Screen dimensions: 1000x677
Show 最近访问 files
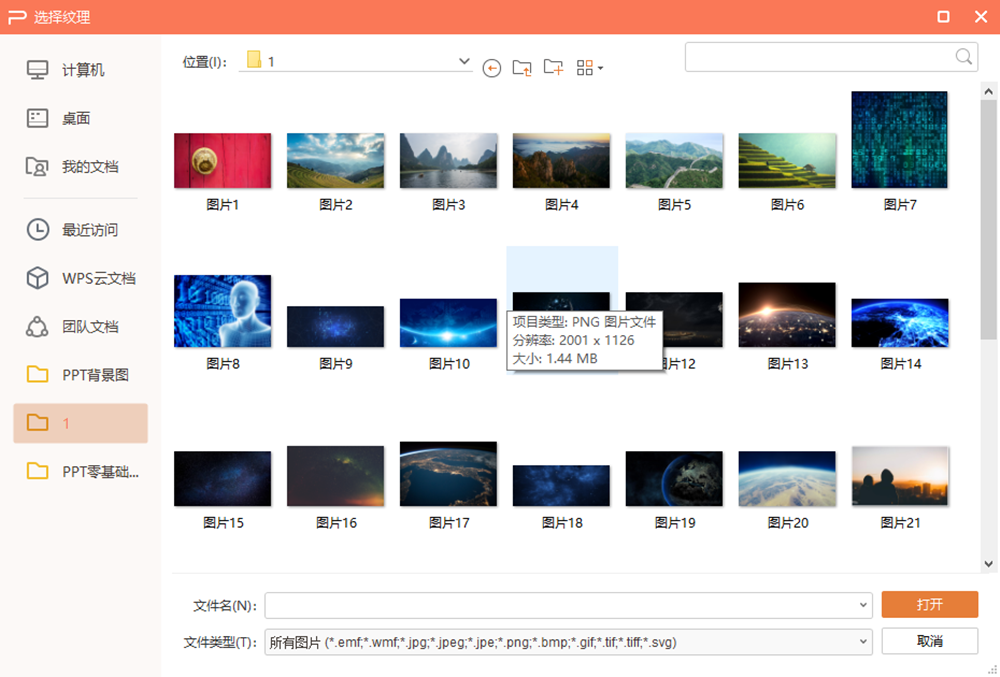tap(80, 229)
